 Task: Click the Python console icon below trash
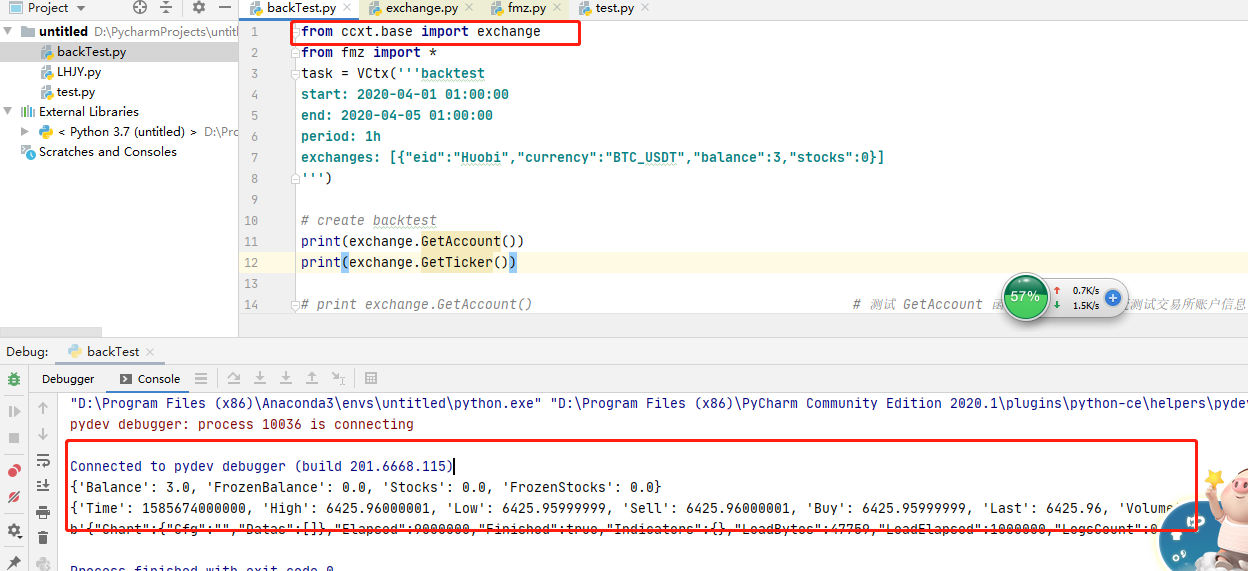[x=43, y=563]
